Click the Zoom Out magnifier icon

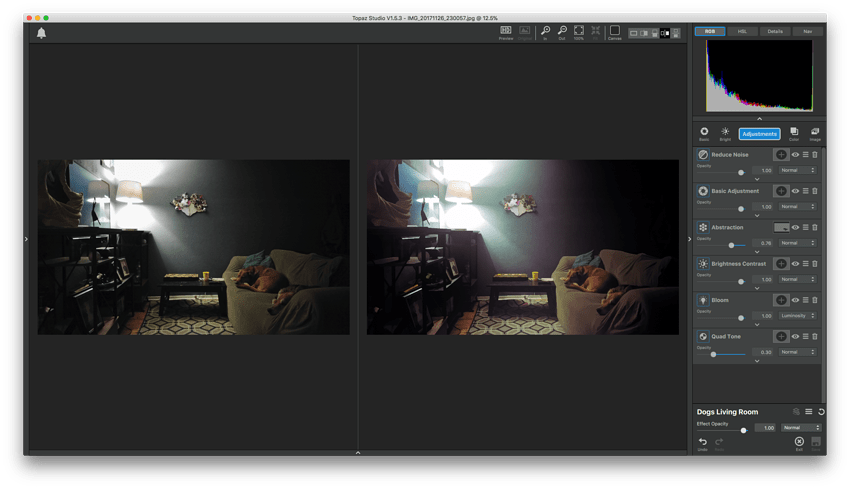coord(563,32)
